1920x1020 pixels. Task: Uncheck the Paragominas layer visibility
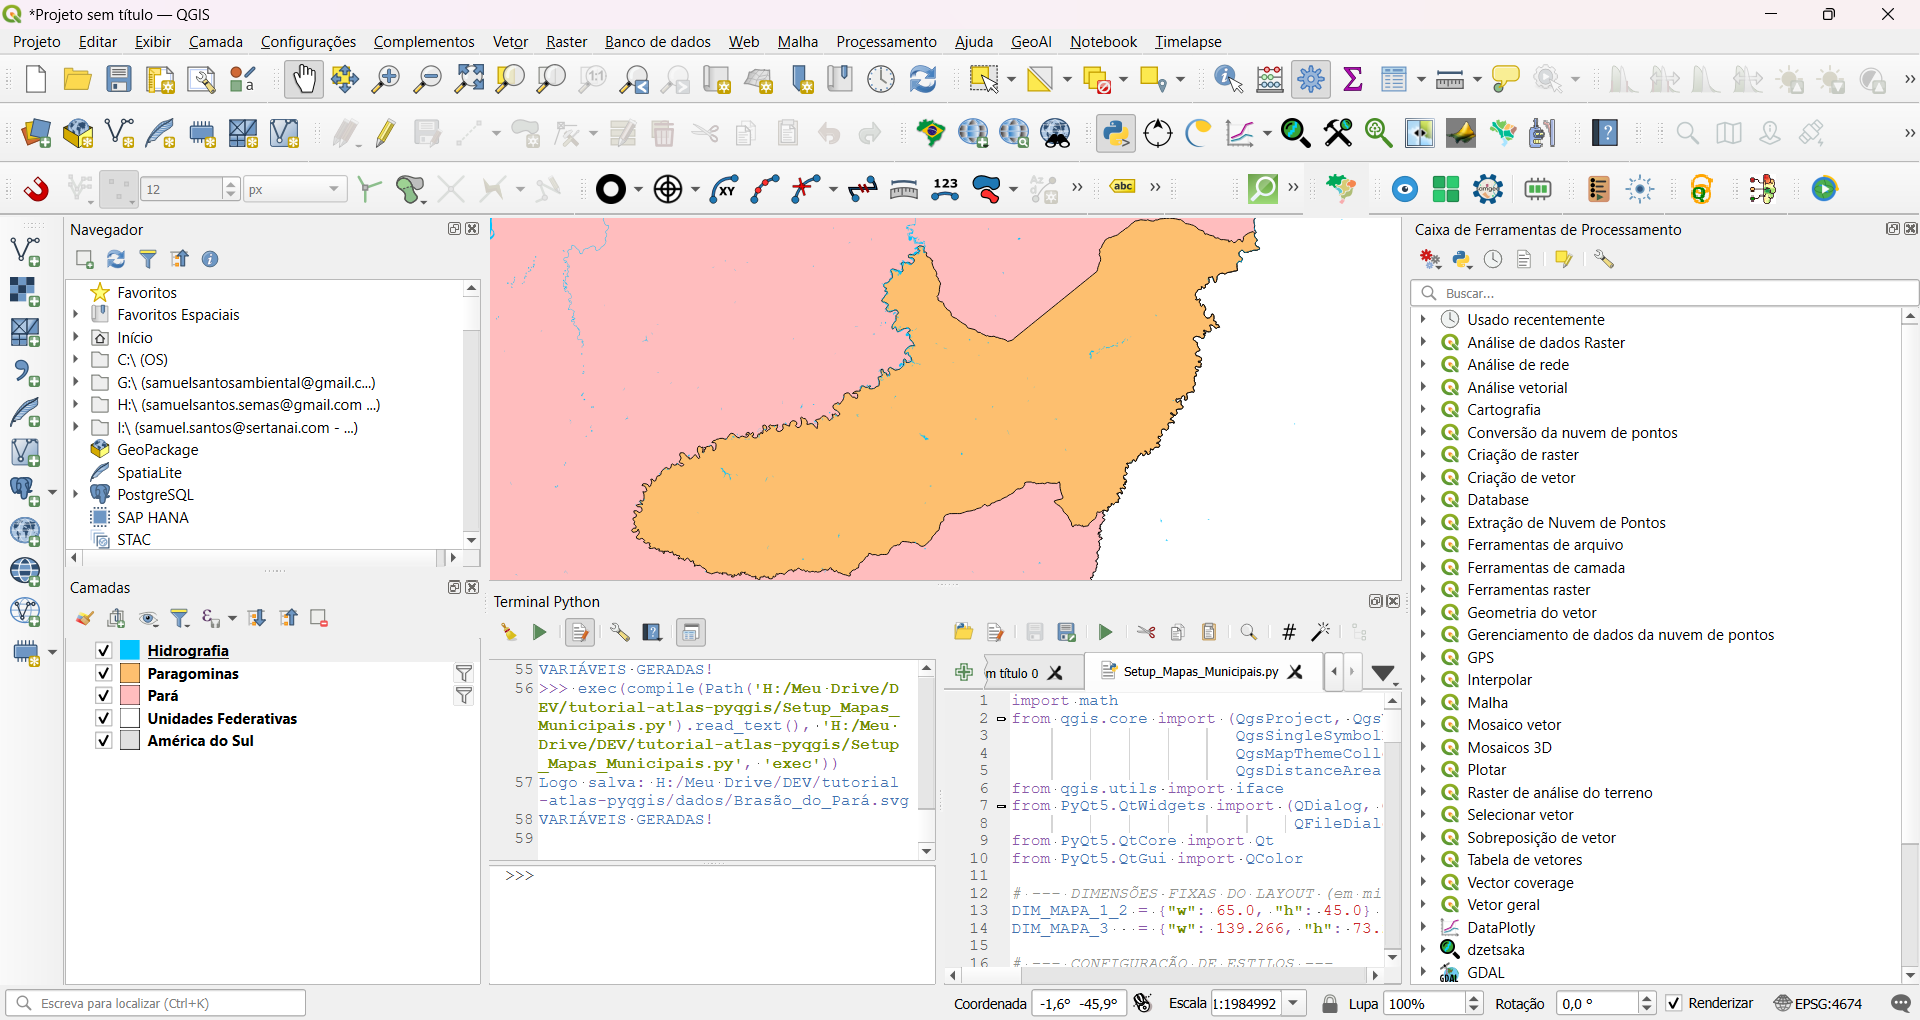coord(103,673)
